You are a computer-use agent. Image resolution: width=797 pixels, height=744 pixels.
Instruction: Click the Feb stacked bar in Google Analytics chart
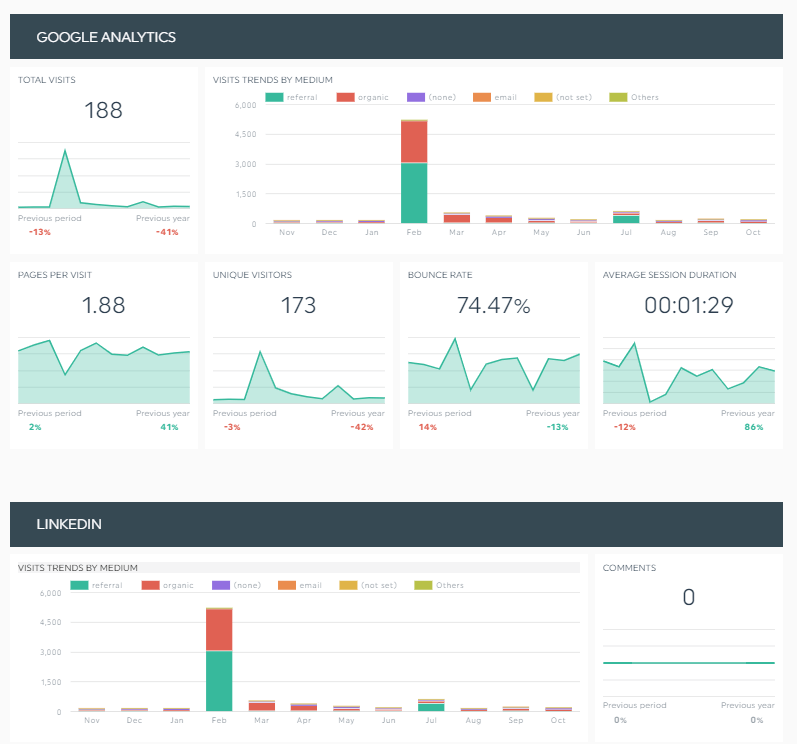pos(414,171)
